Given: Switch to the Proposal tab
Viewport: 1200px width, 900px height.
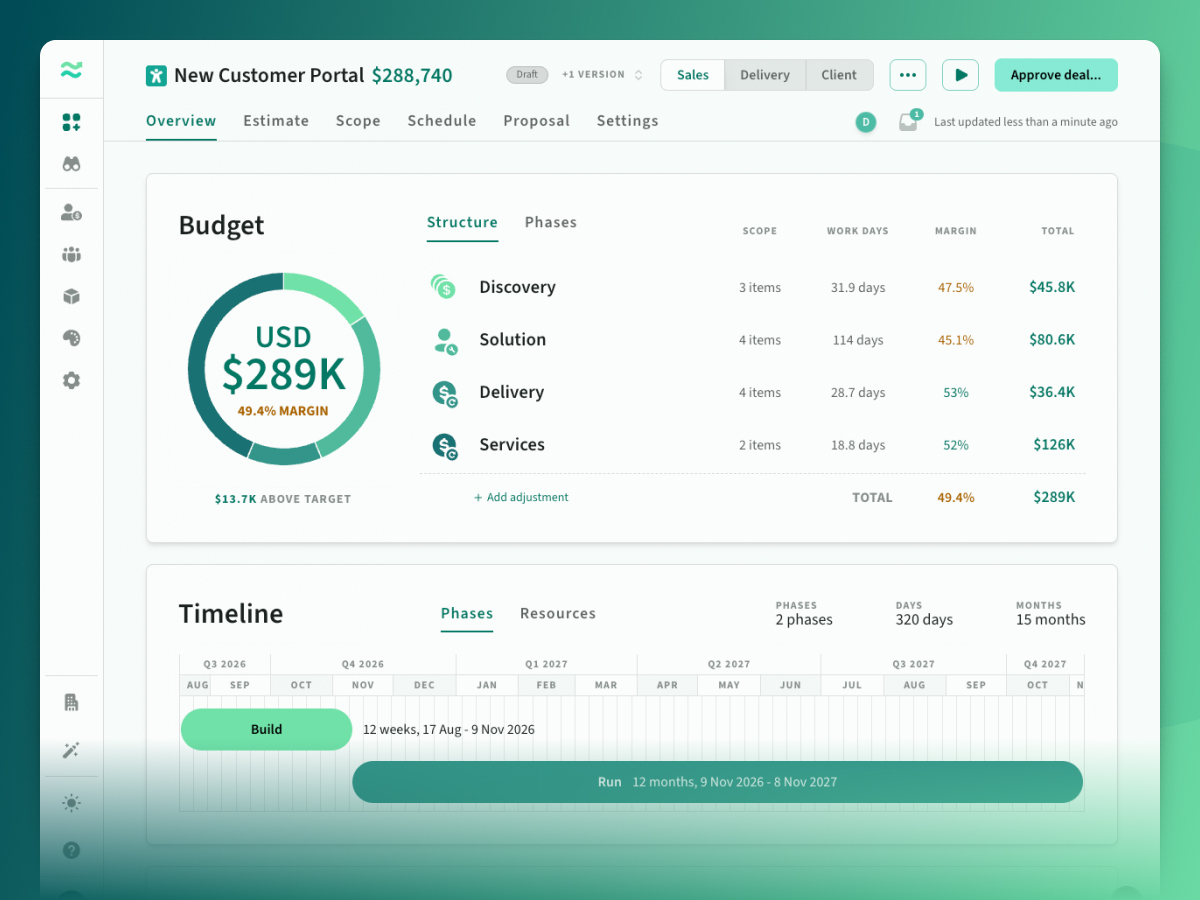Looking at the screenshot, I should (x=537, y=121).
